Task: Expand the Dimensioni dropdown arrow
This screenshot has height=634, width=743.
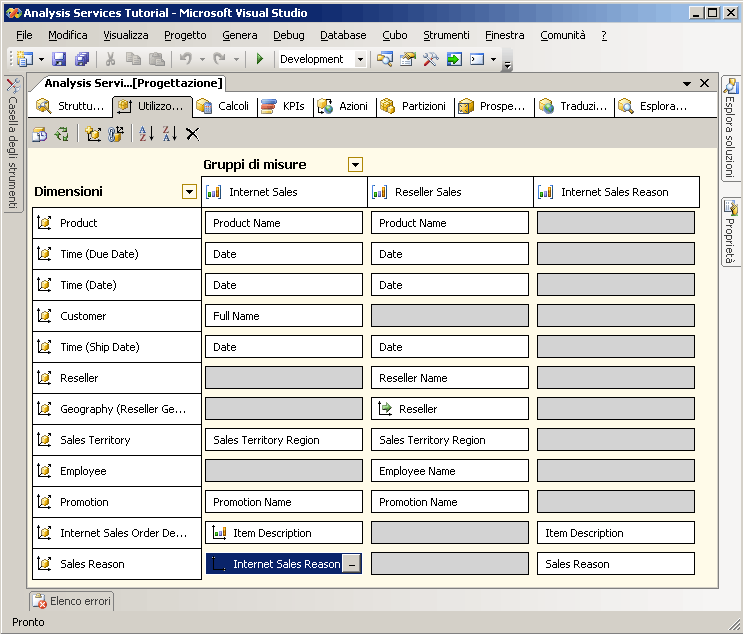Action: tap(189, 192)
